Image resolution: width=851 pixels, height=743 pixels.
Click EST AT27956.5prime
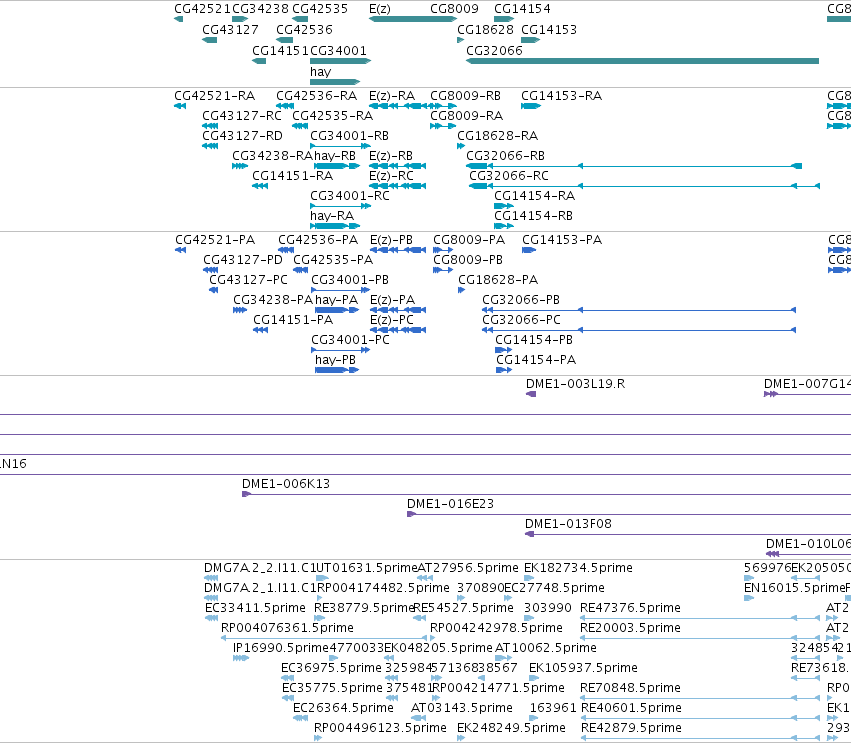468,568
